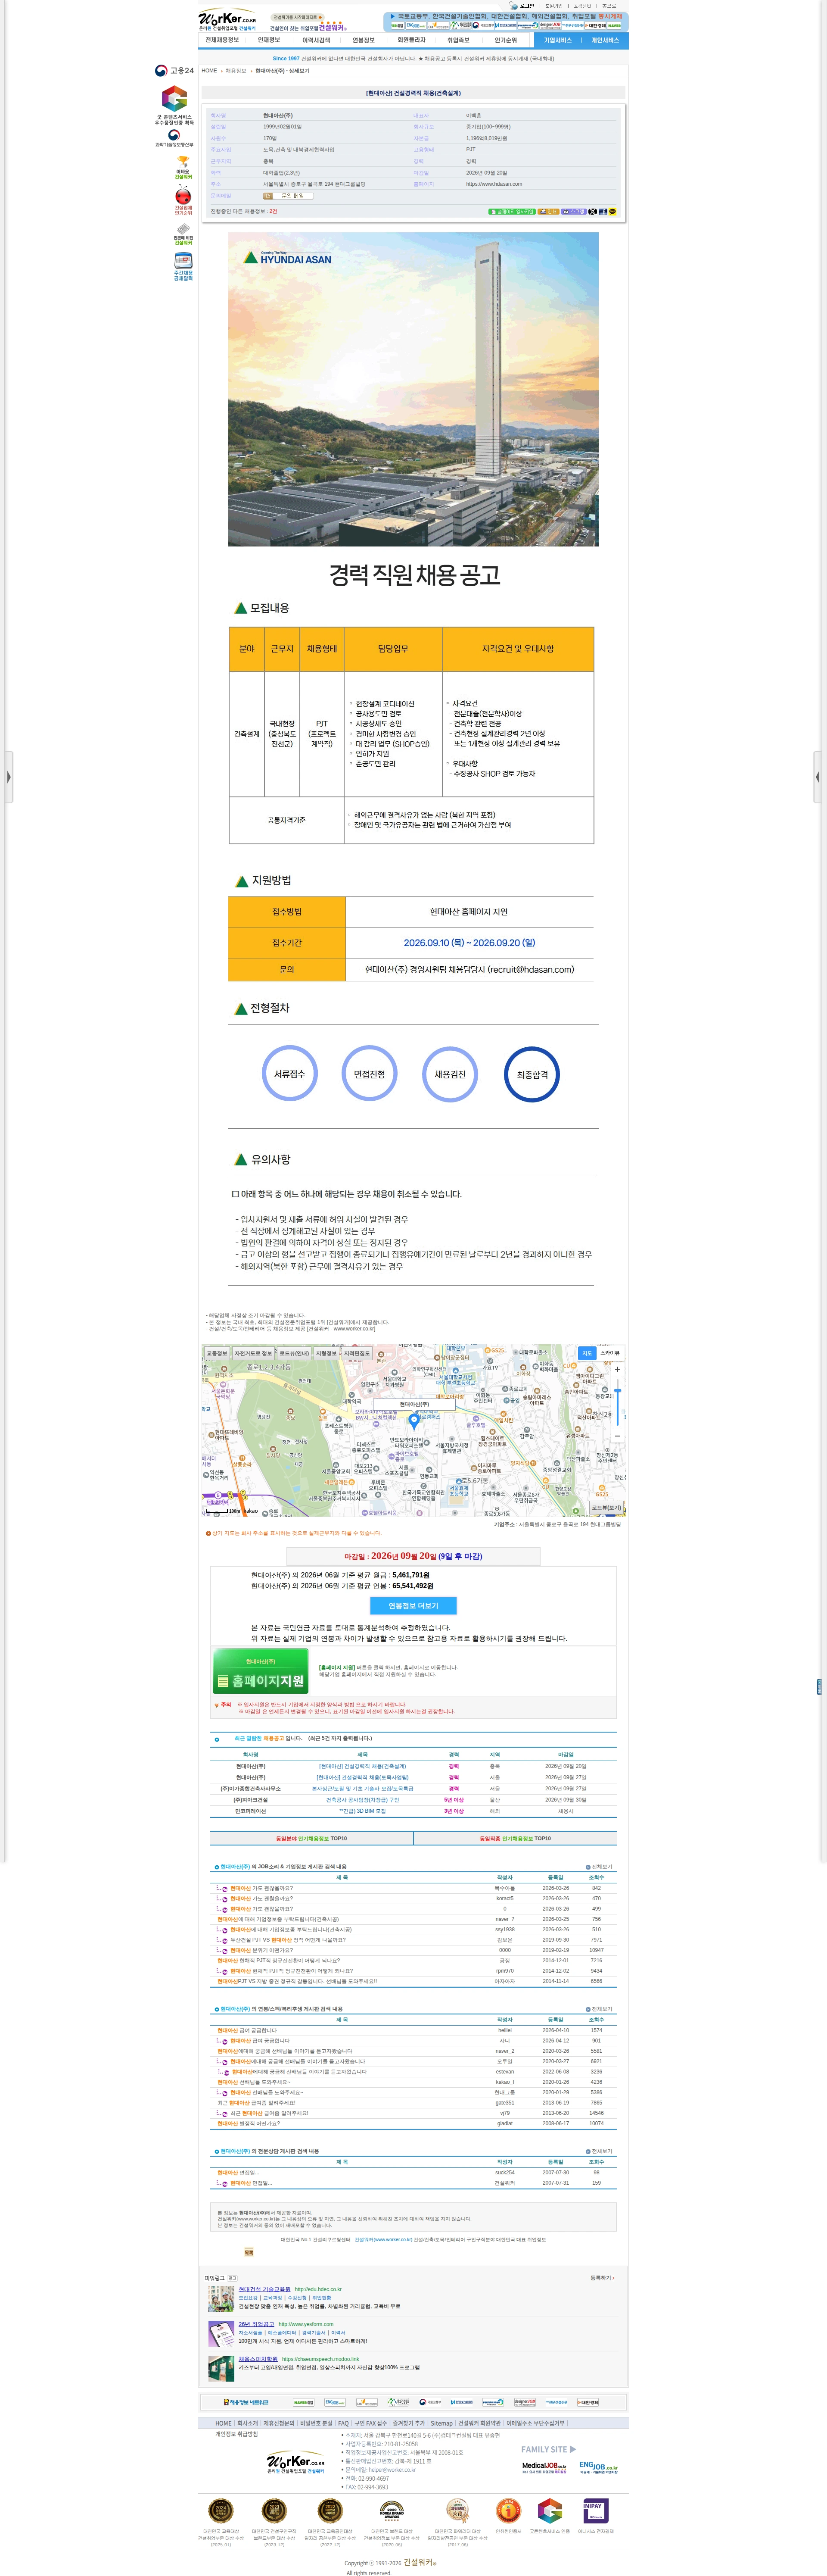
Task: Open 개인서비스 tab
Action: tap(605, 40)
